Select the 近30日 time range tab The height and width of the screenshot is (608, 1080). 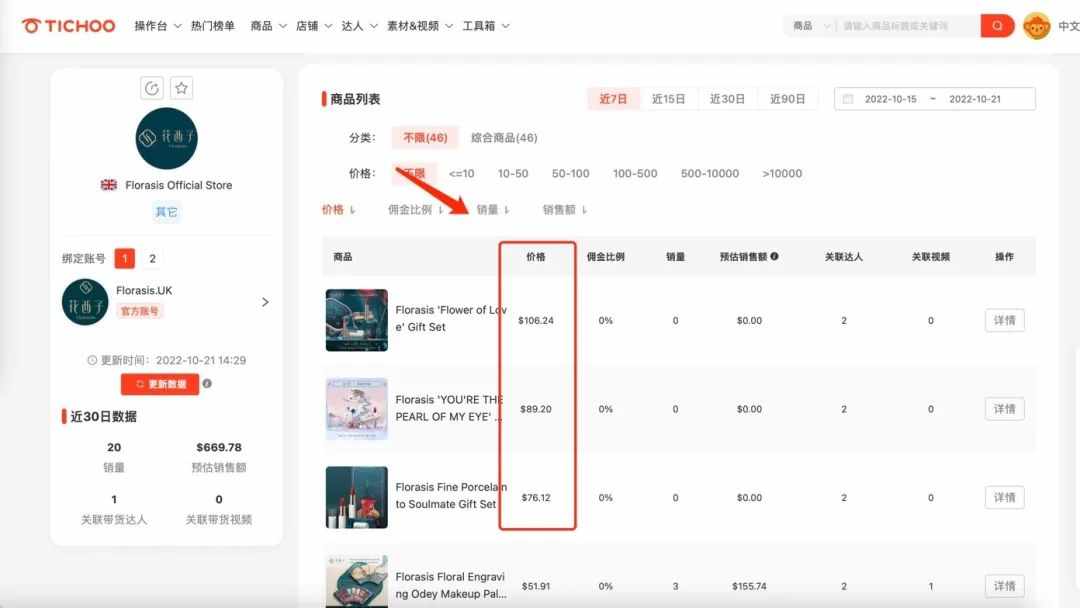[x=727, y=99]
